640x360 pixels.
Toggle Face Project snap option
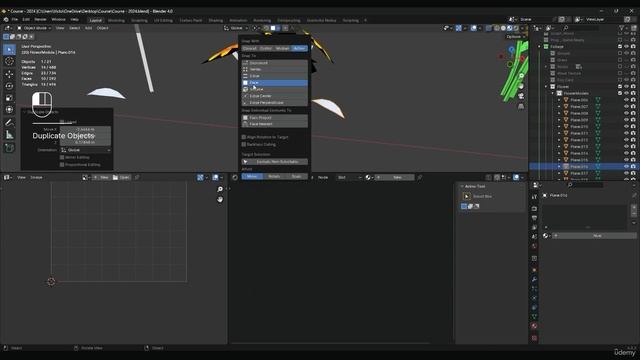(x=275, y=118)
